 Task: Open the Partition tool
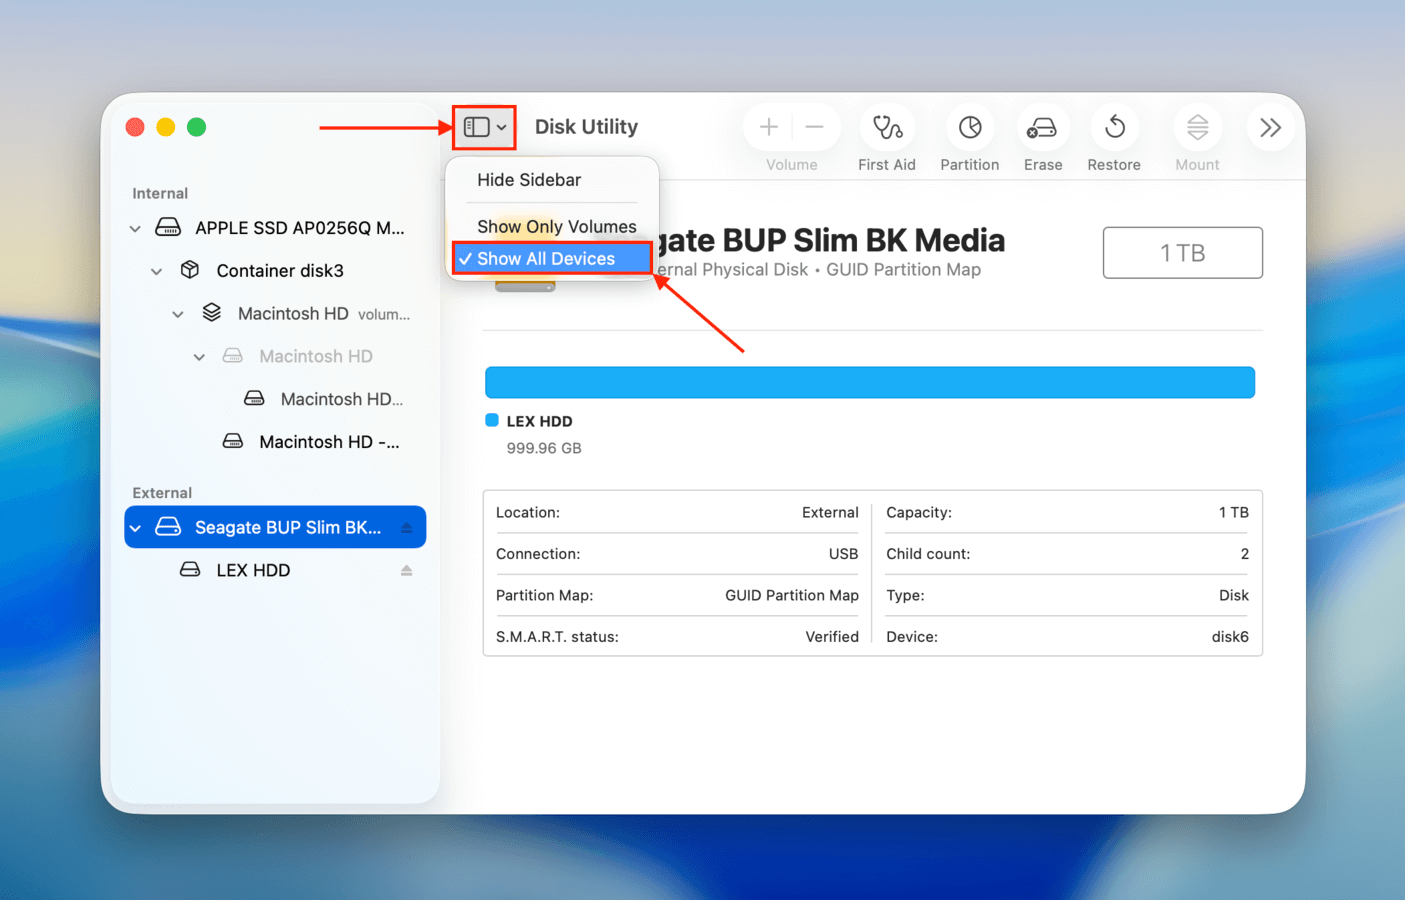tap(969, 127)
